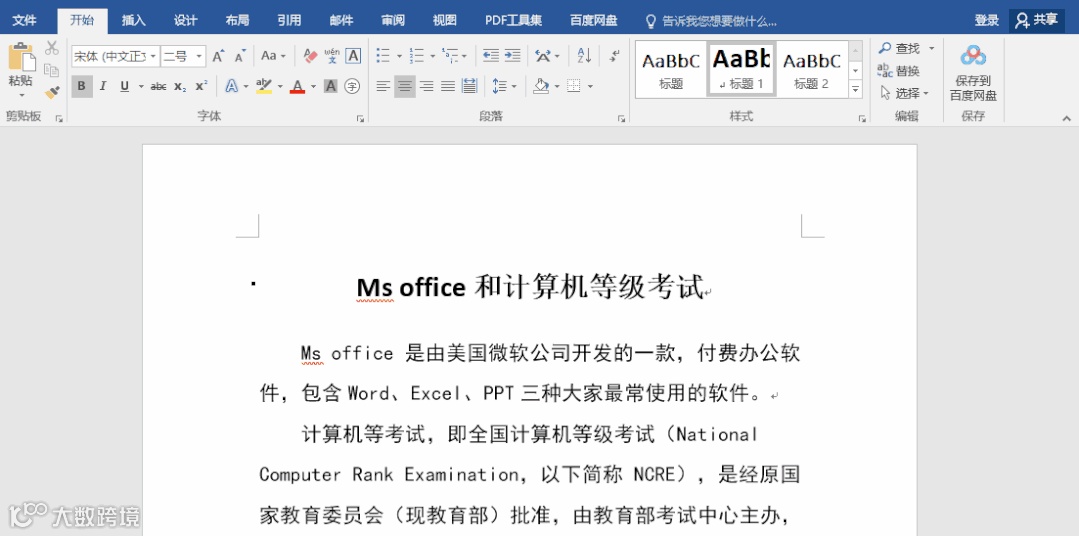Open the Paste options dropdown arrow

pos(21,95)
